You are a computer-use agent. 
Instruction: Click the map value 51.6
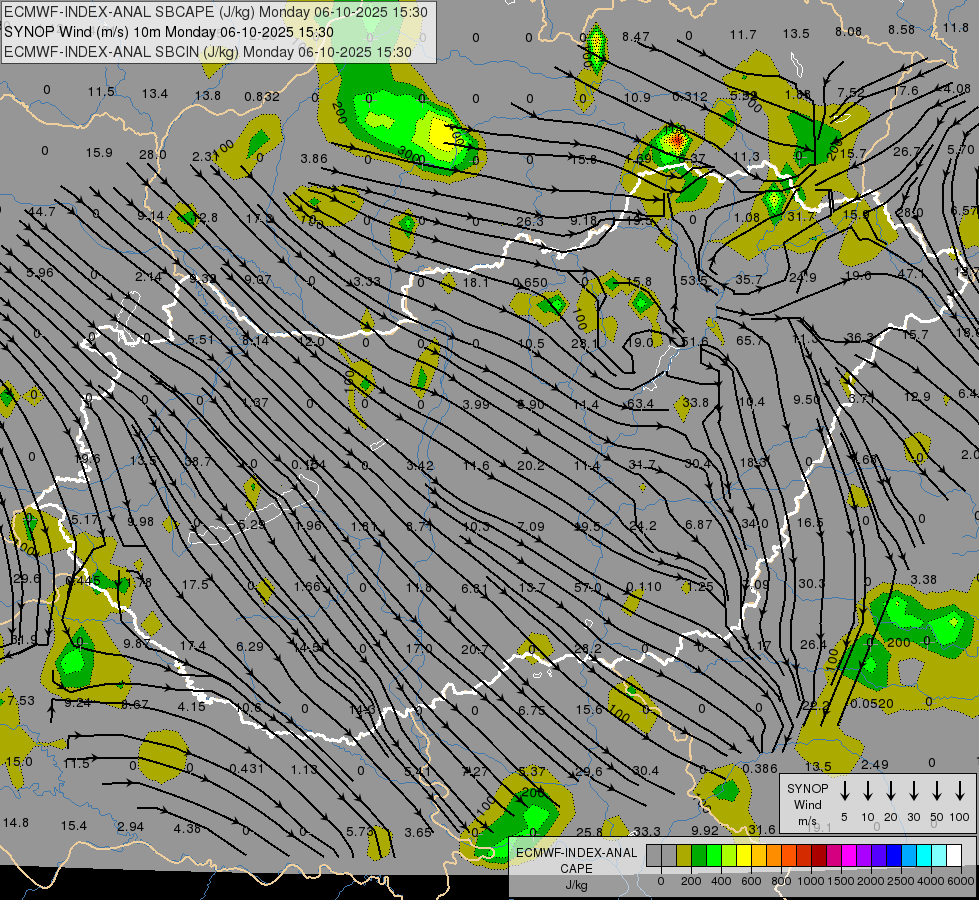[694, 342]
